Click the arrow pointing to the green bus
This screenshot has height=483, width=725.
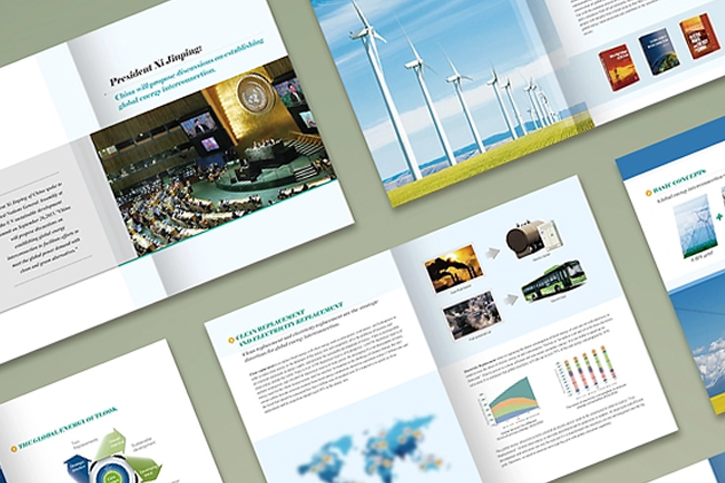click(510, 299)
